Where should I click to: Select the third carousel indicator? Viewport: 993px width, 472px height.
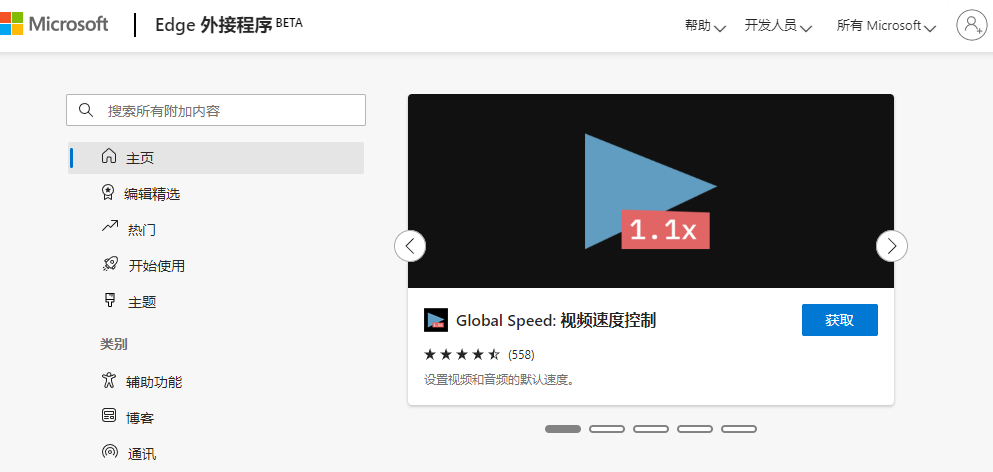(651, 429)
